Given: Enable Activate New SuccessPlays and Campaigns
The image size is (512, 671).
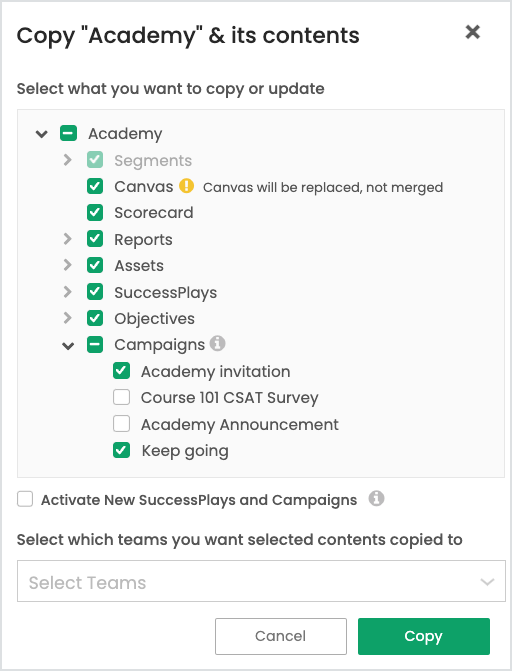Looking at the screenshot, I should pyautogui.click(x=25, y=499).
